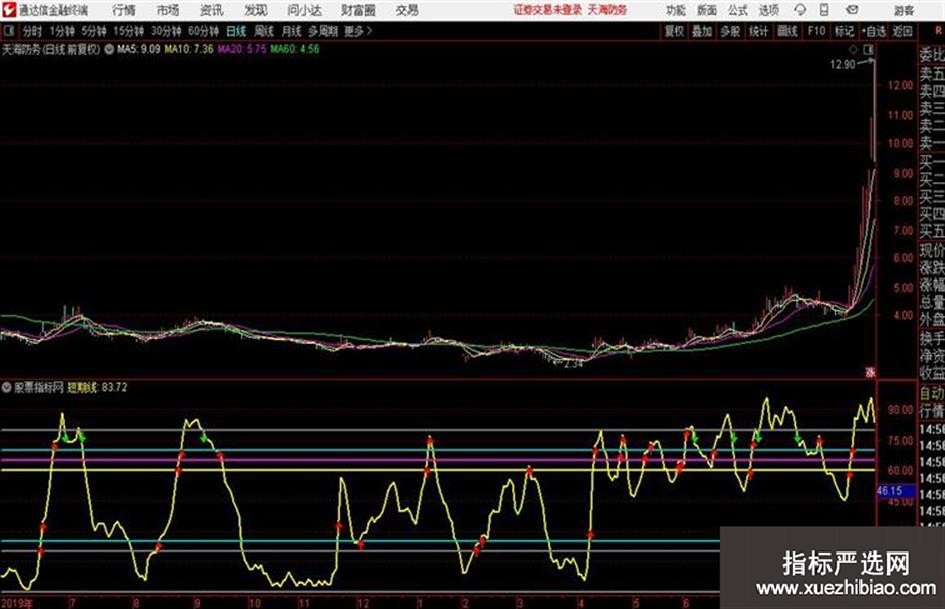Open the 市场 menu

coord(168,10)
